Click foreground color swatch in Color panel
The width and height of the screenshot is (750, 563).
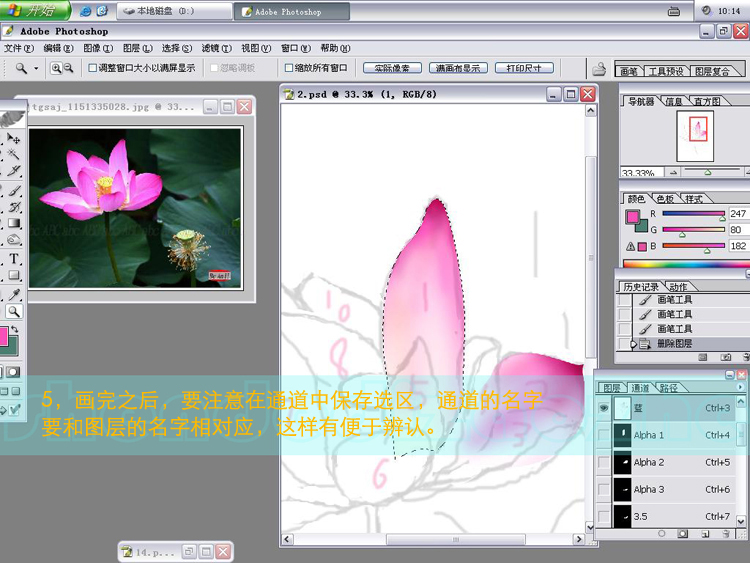coord(632,217)
